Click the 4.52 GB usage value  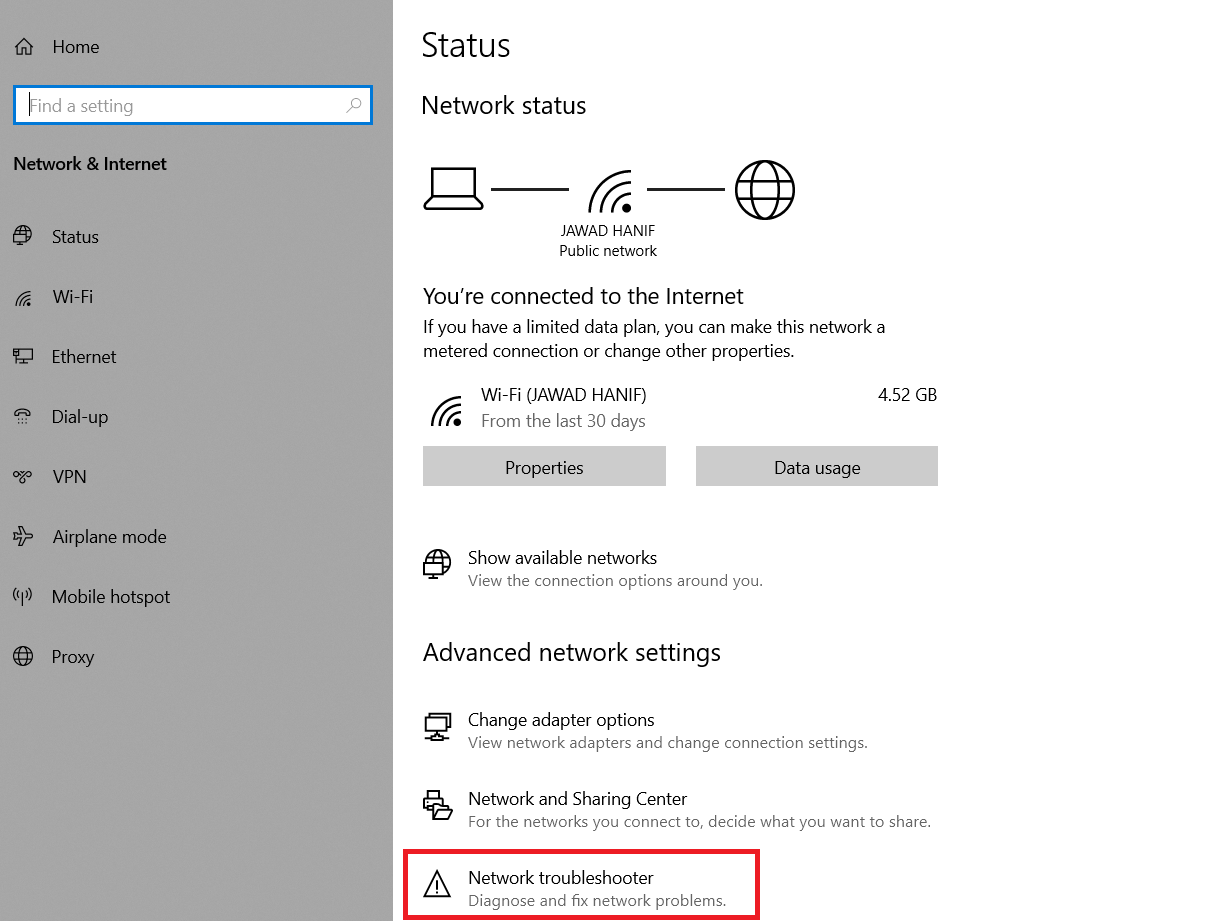[x=907, y=395]
